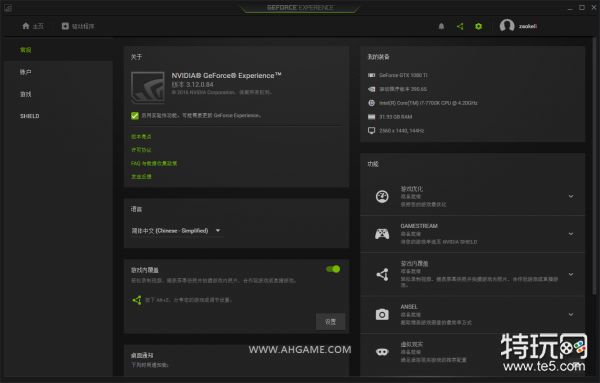Expand the in-game overlay feature row

coord(571,274)
